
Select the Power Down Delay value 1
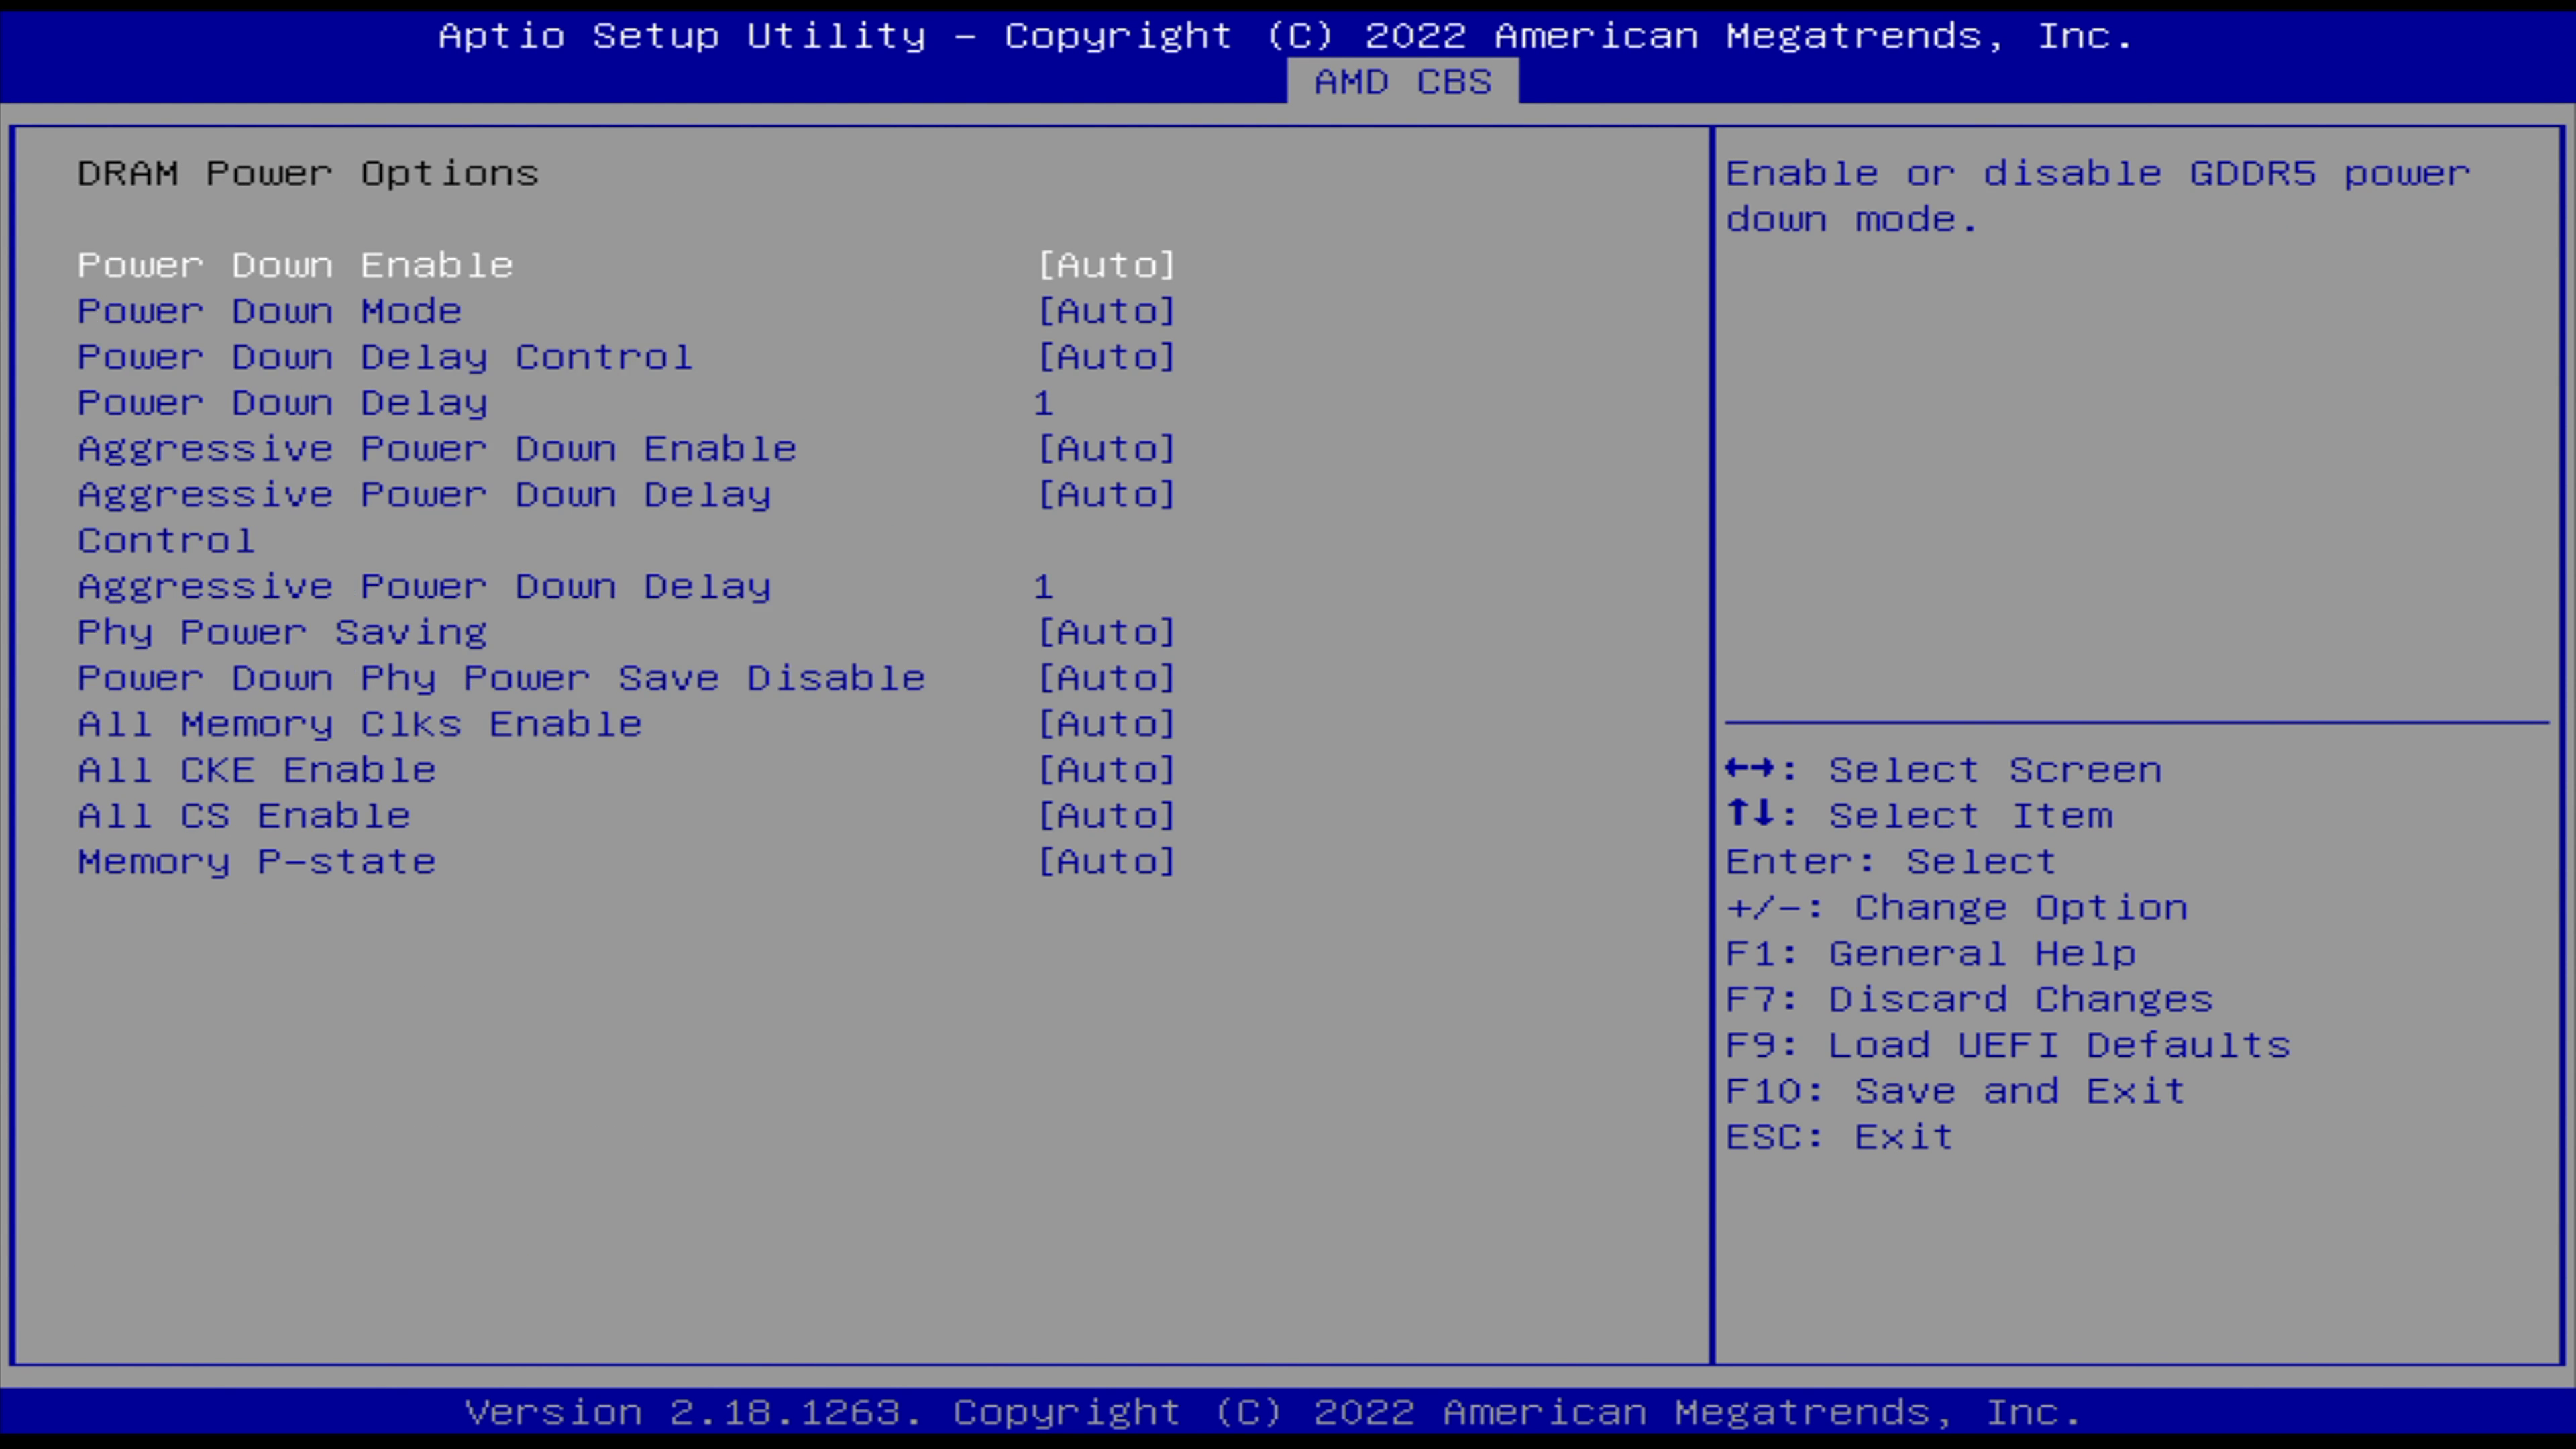pos(1043,404)
